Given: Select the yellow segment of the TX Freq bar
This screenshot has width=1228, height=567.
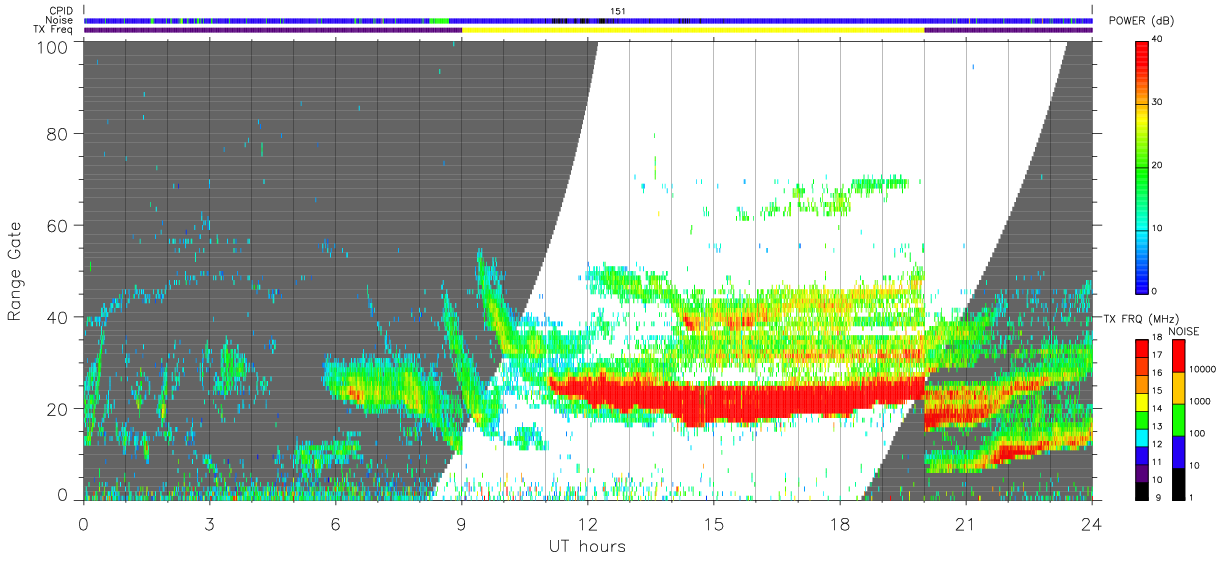Looking at the screenshot, I should pos(693,30).
